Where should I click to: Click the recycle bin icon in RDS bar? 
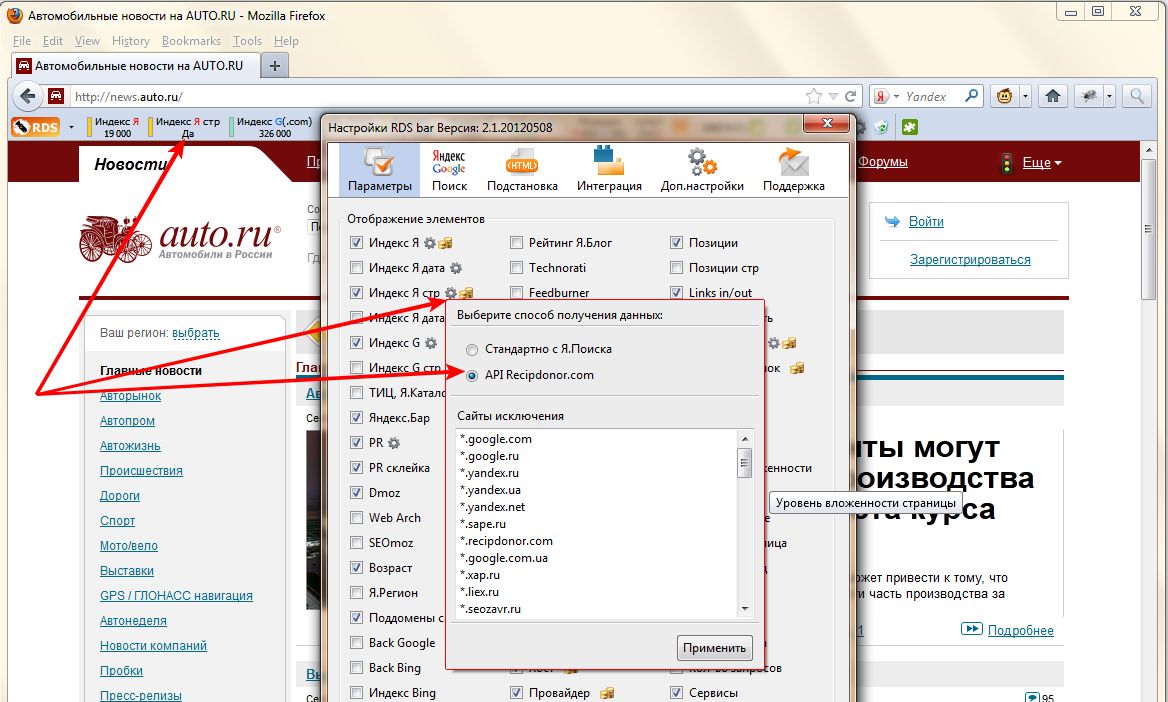click(881, 127)
